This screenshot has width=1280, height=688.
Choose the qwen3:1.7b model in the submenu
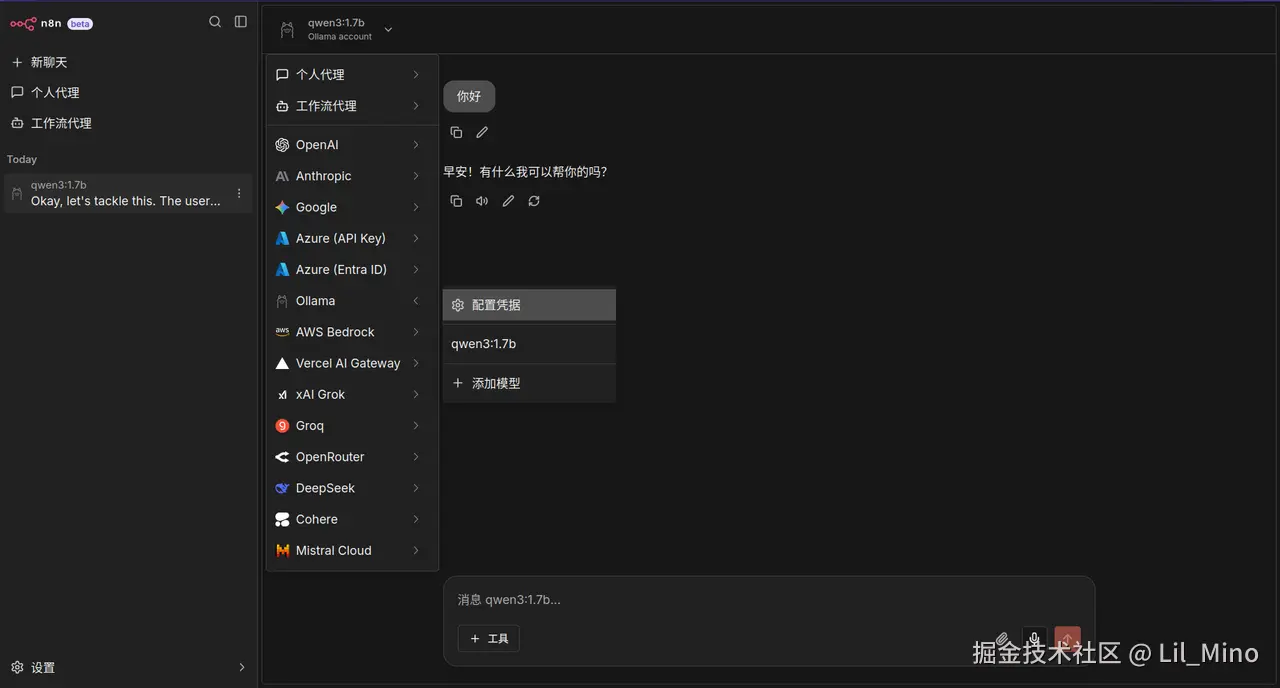pyautogui.click(x=529, y=344)
